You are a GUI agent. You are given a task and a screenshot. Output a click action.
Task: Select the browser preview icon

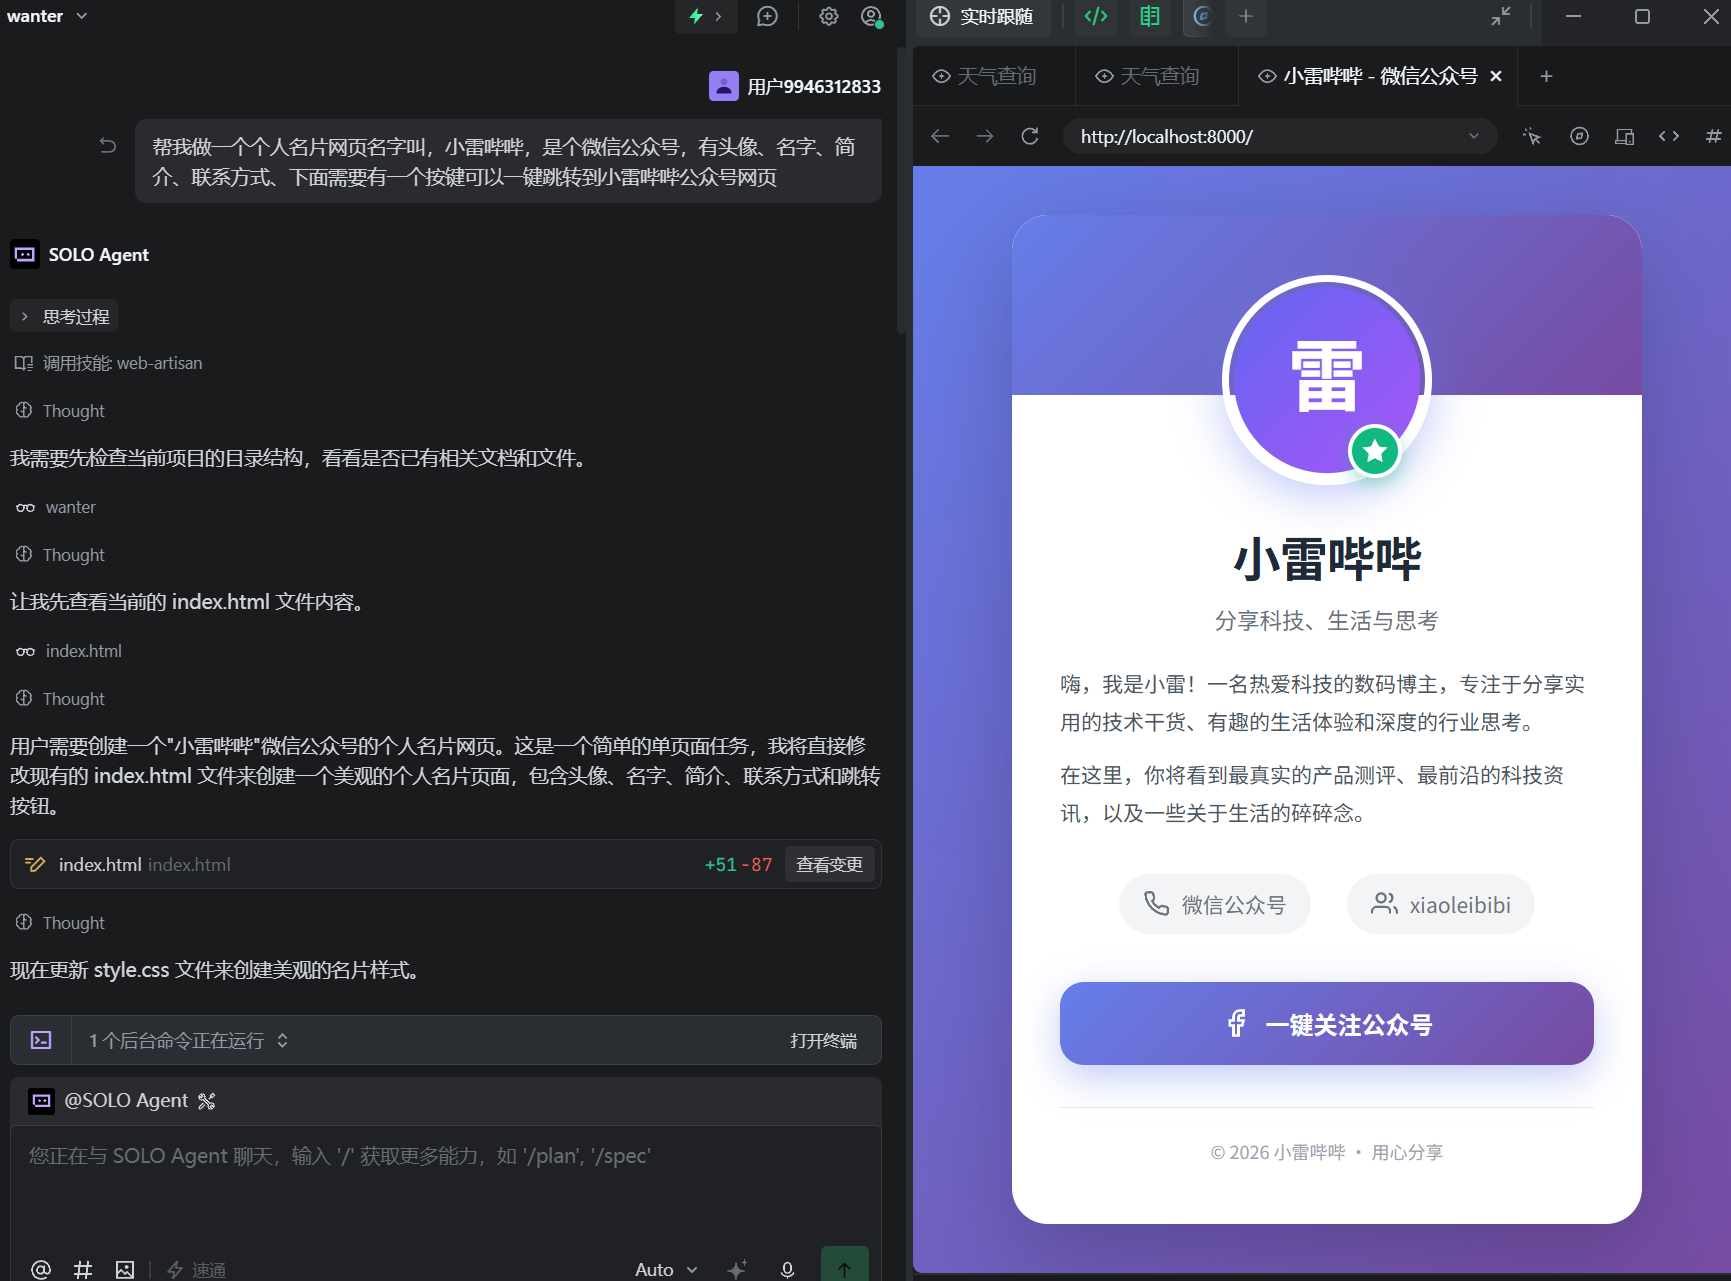(1202, 16)
